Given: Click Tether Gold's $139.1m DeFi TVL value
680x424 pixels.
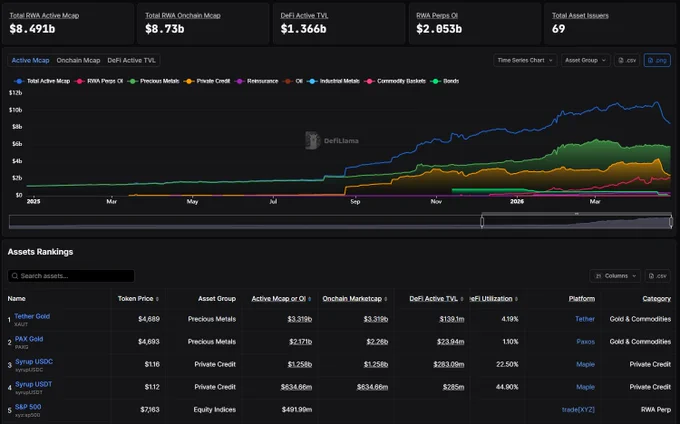Looking at the screenshot, I should point(451,319).
